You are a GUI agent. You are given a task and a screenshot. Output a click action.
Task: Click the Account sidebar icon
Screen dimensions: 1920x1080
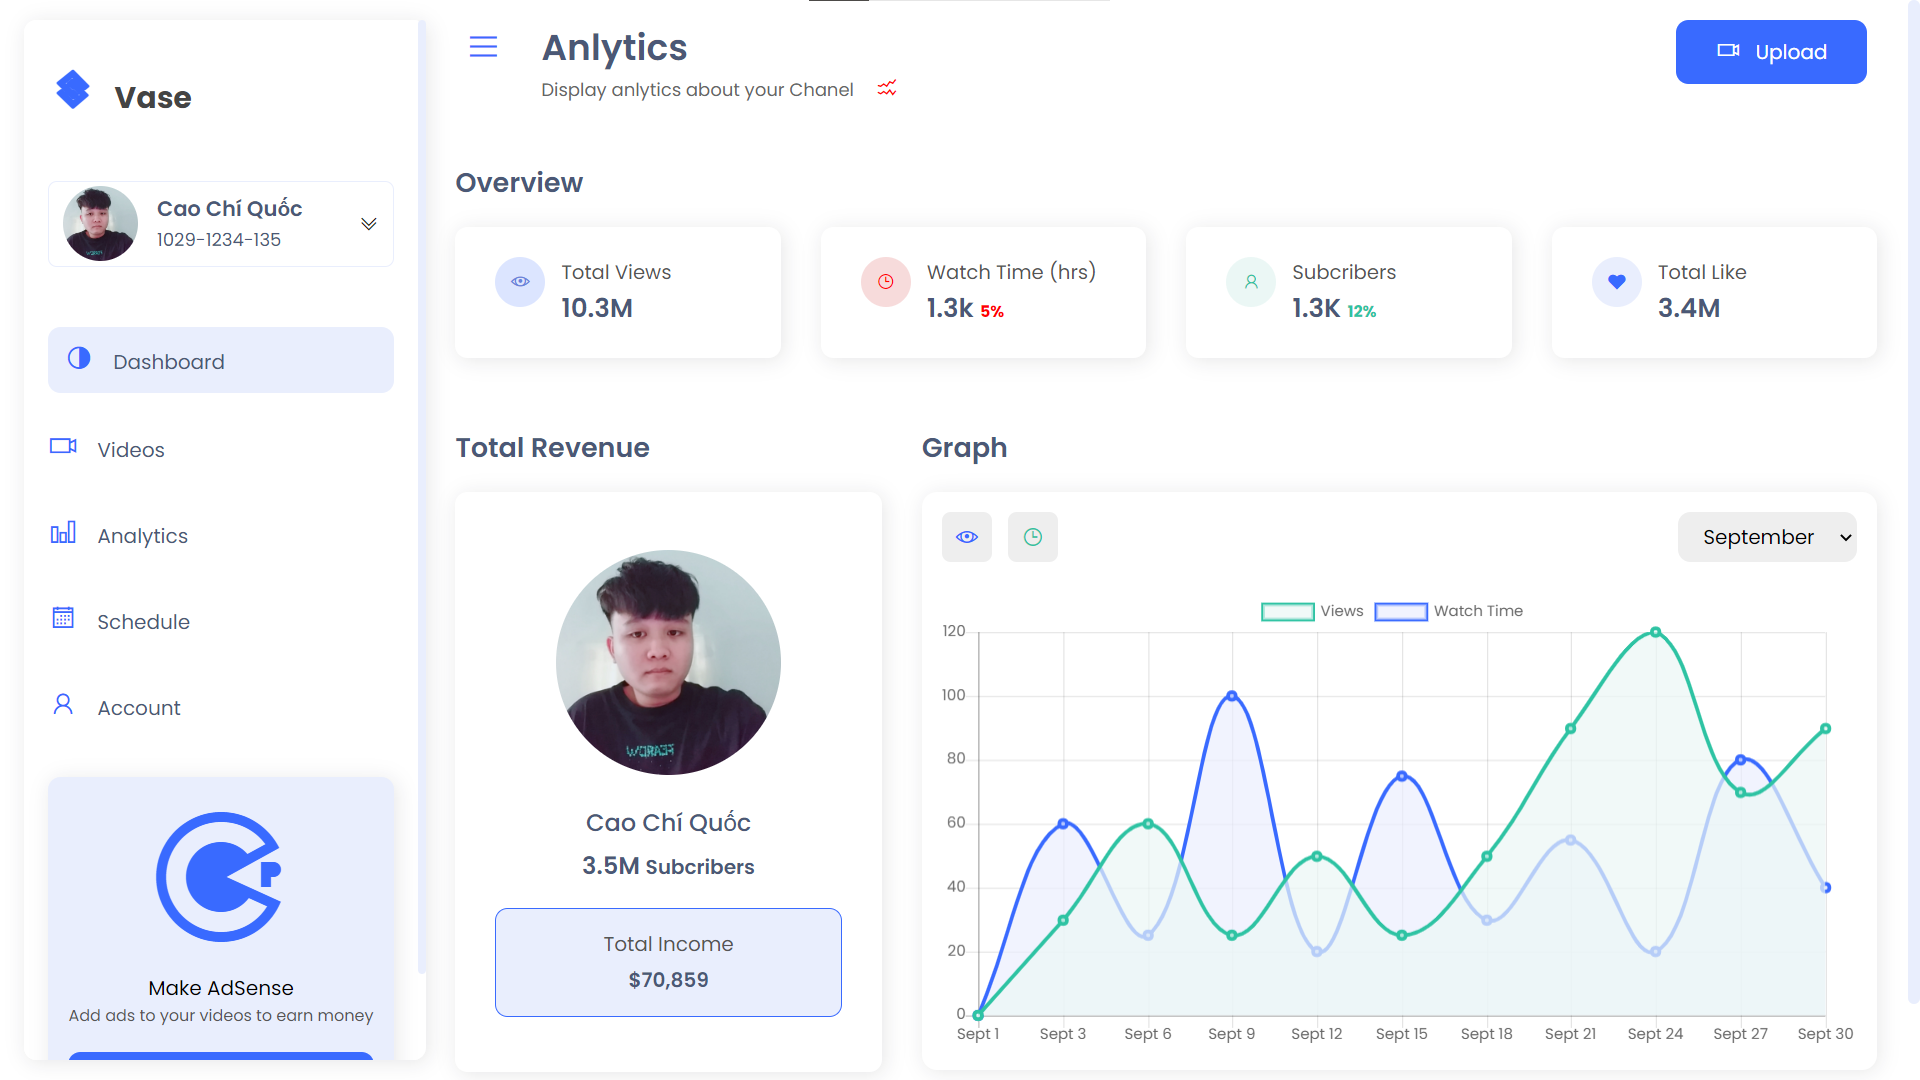coord(61,705)
